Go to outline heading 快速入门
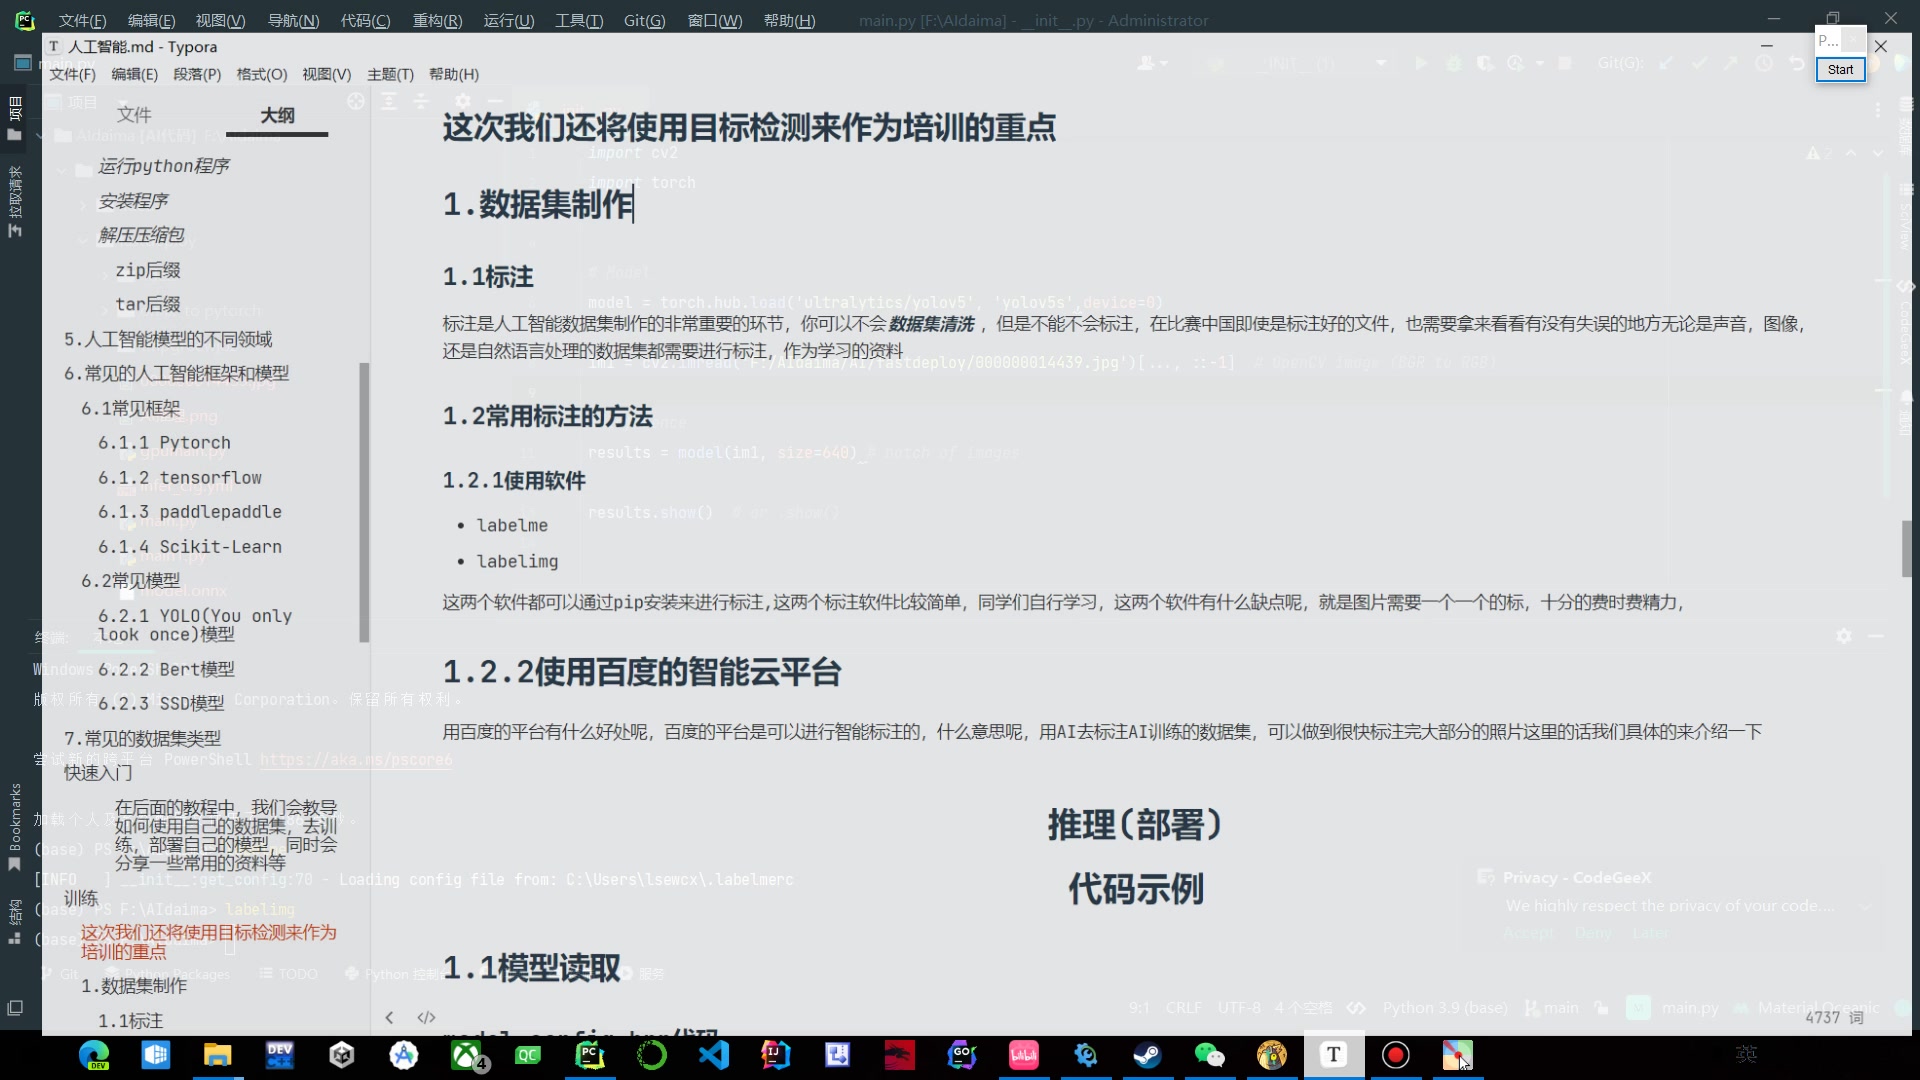 tap(98, 773)
